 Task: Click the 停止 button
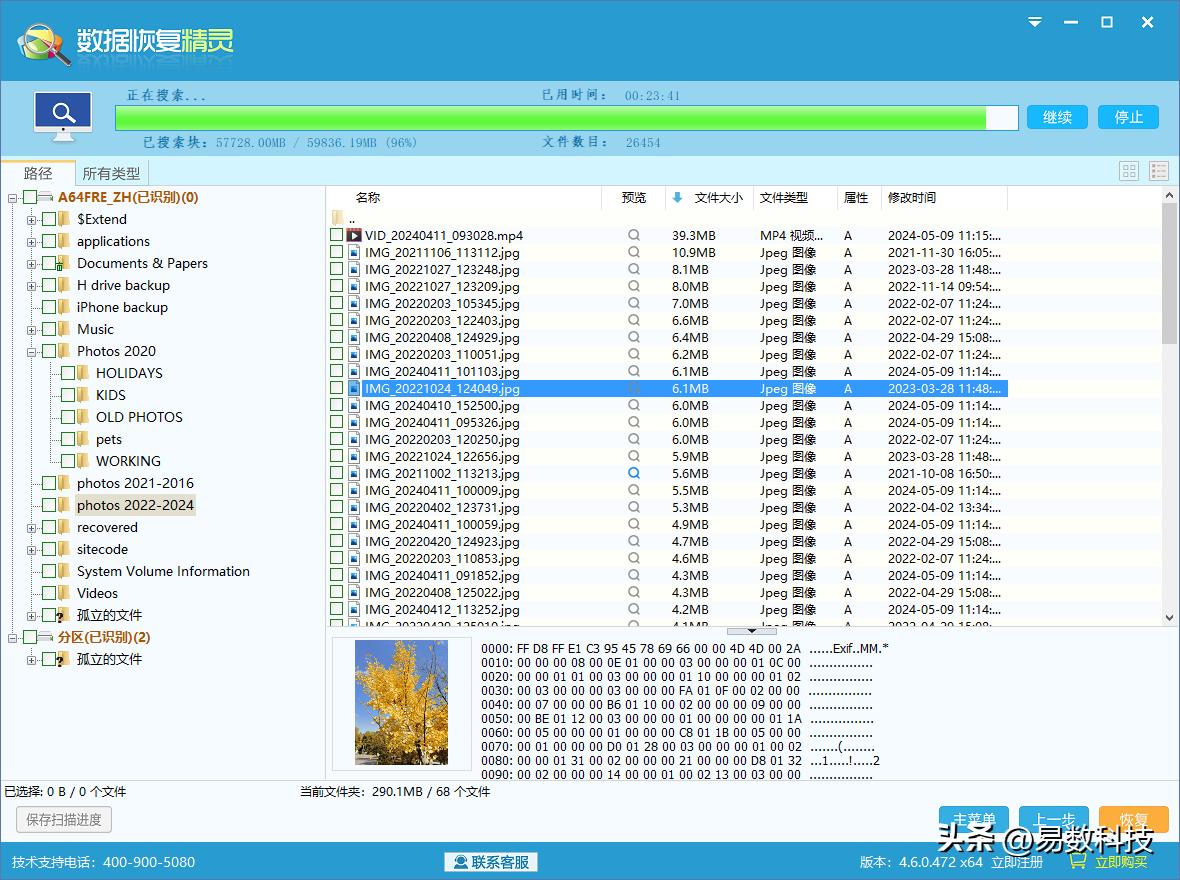(1128, 117)
